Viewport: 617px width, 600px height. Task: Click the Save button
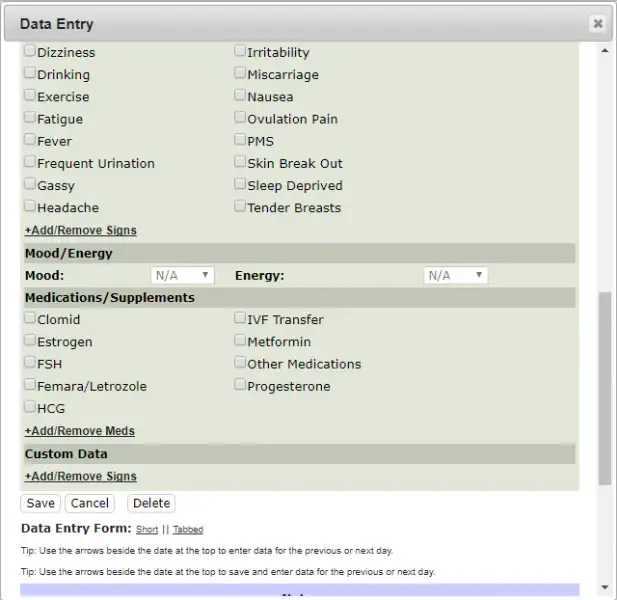click(x=40, y=503)
